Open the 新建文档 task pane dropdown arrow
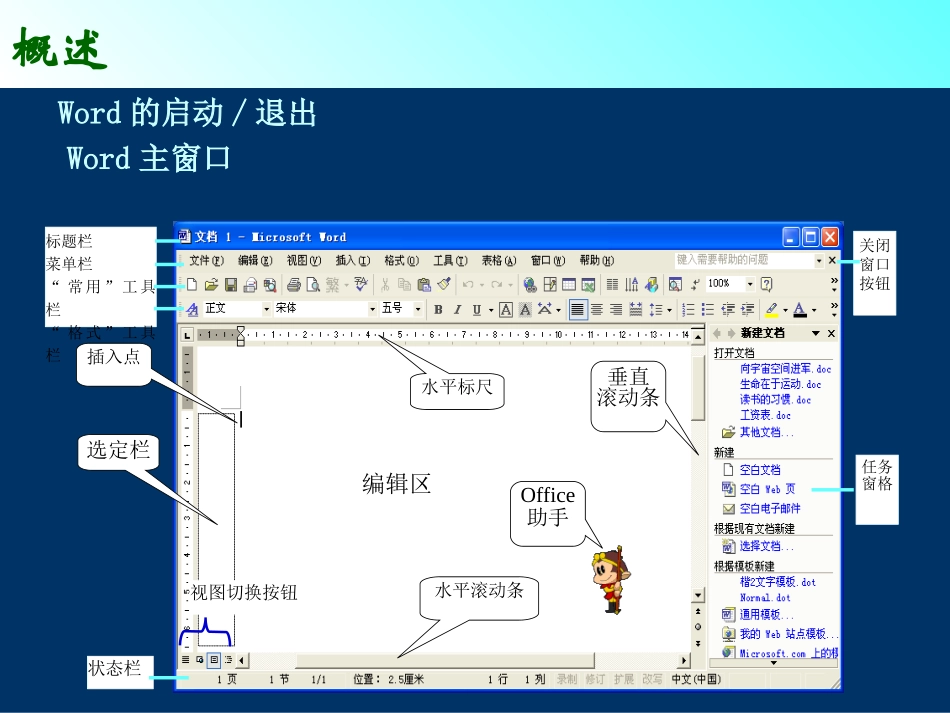The image size is (950, 713). [x=815, y=333]
